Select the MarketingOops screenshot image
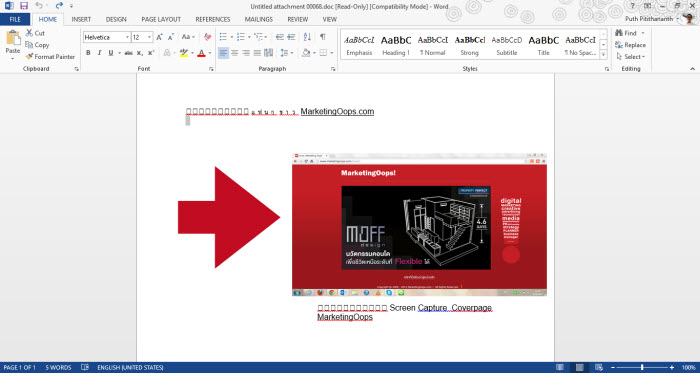Viewport: 700px width, 373px height. (419, 225)
